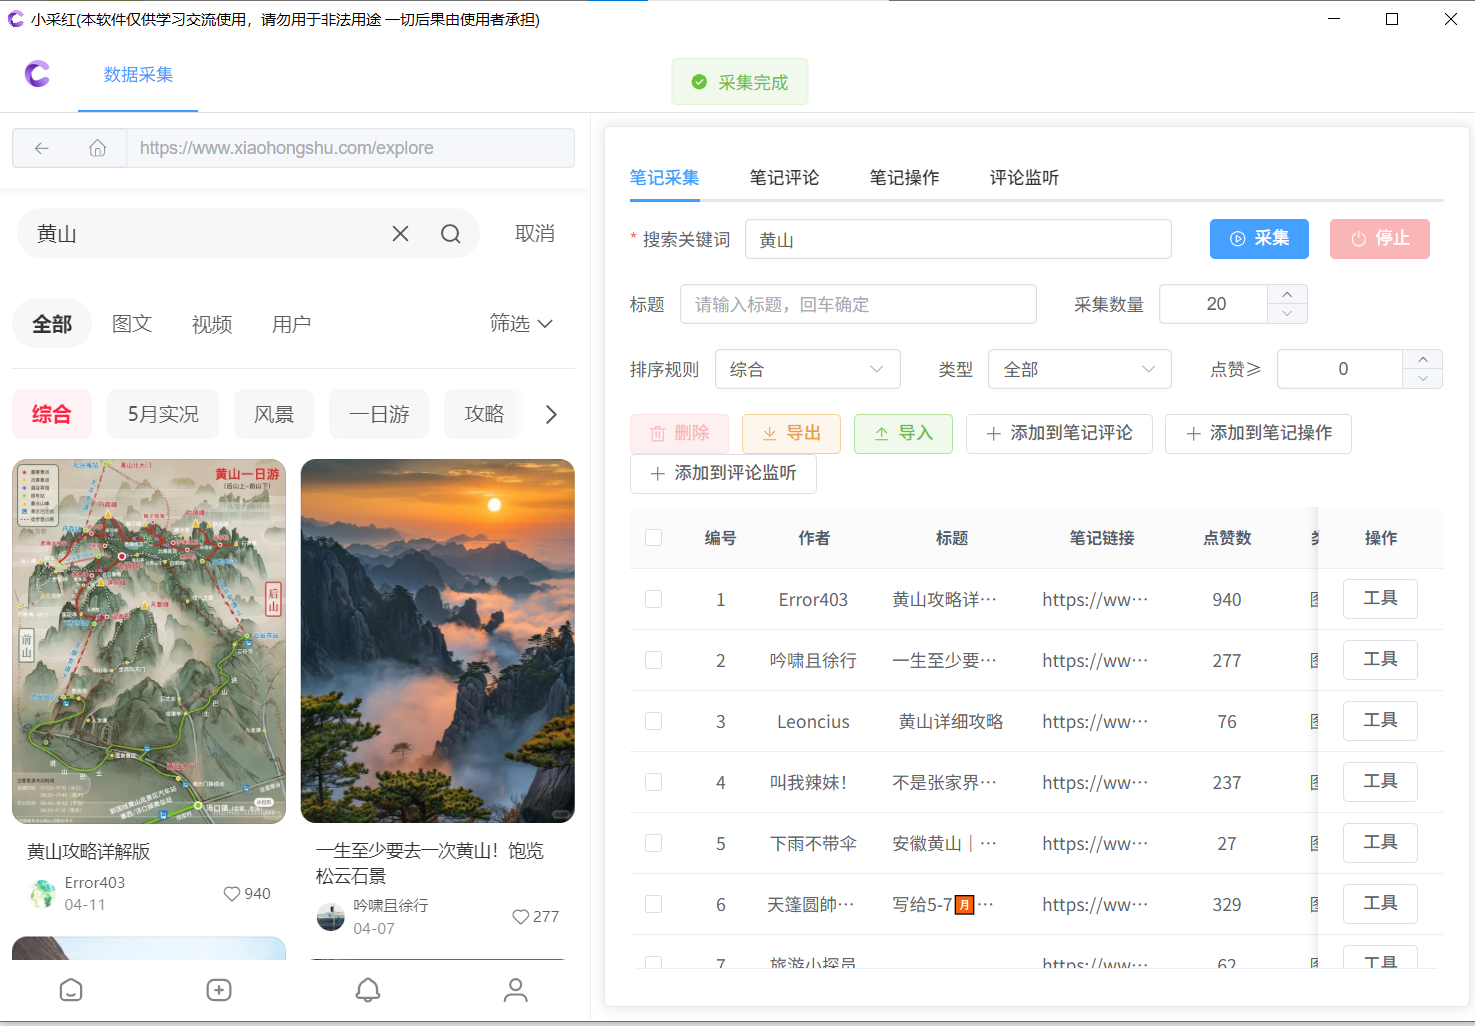Click the purple app logo icon

pyautogui.click(x=38, y=74)
